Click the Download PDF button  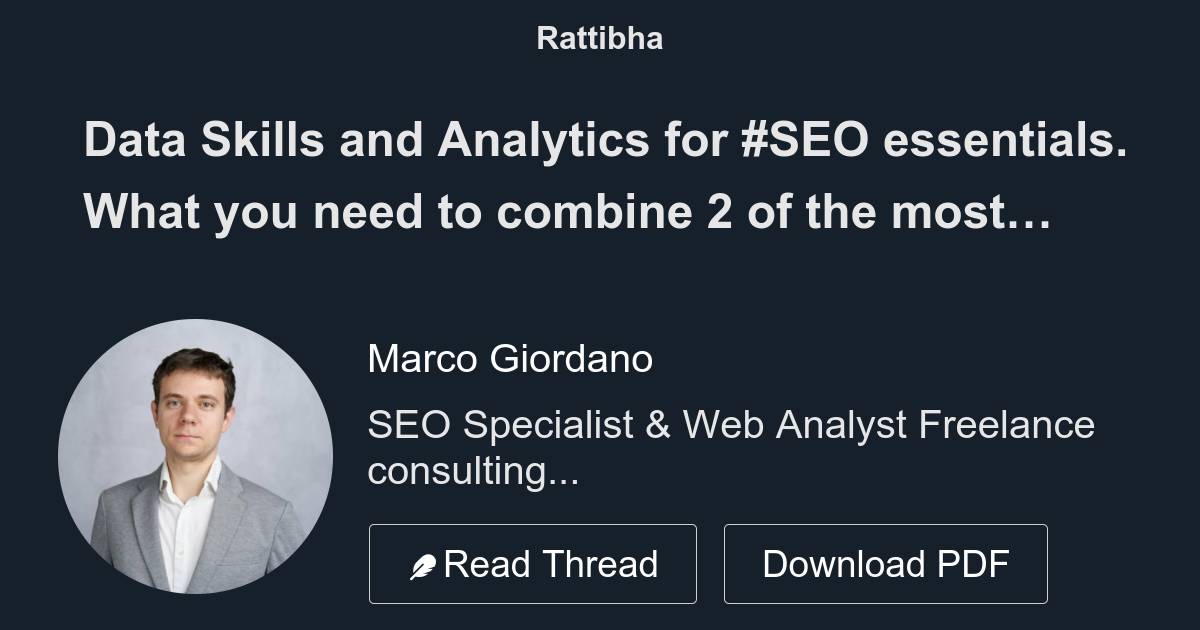[886, 563]
